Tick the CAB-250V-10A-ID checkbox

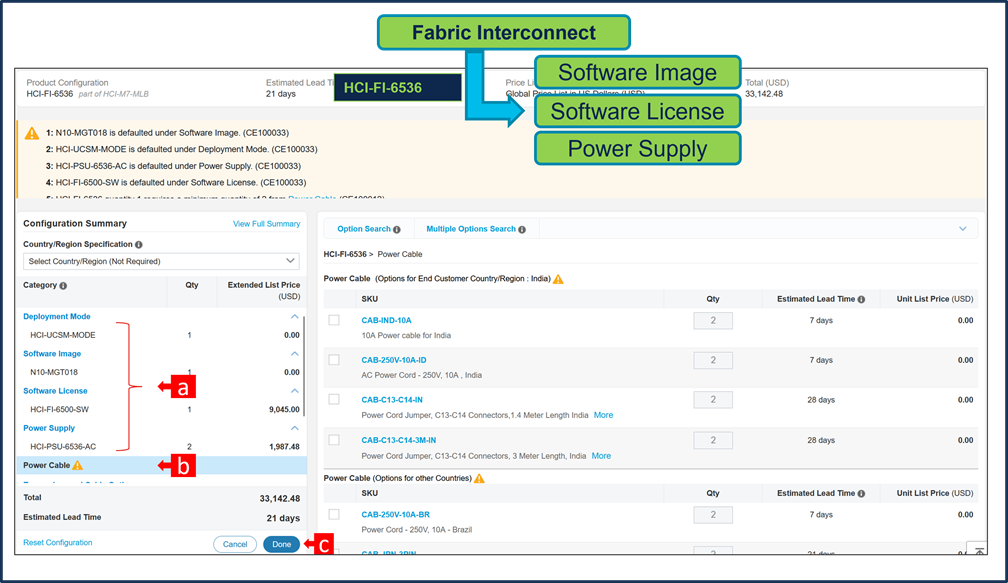tap(334, 360)
